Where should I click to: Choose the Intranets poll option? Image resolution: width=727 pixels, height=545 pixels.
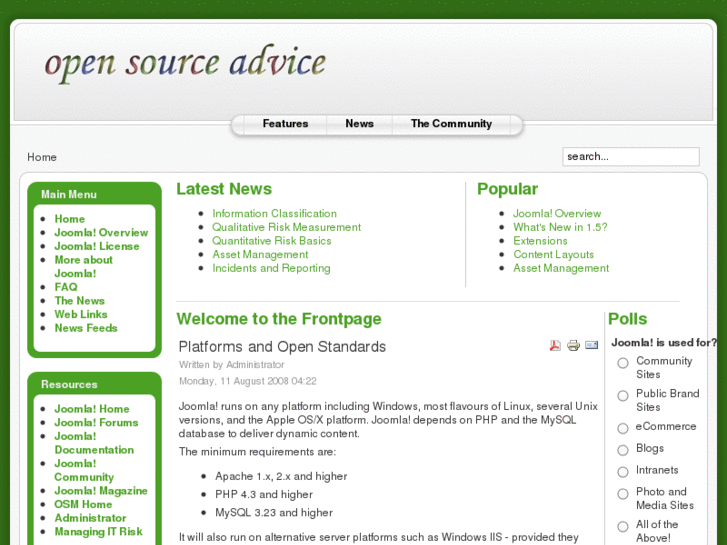623,472
